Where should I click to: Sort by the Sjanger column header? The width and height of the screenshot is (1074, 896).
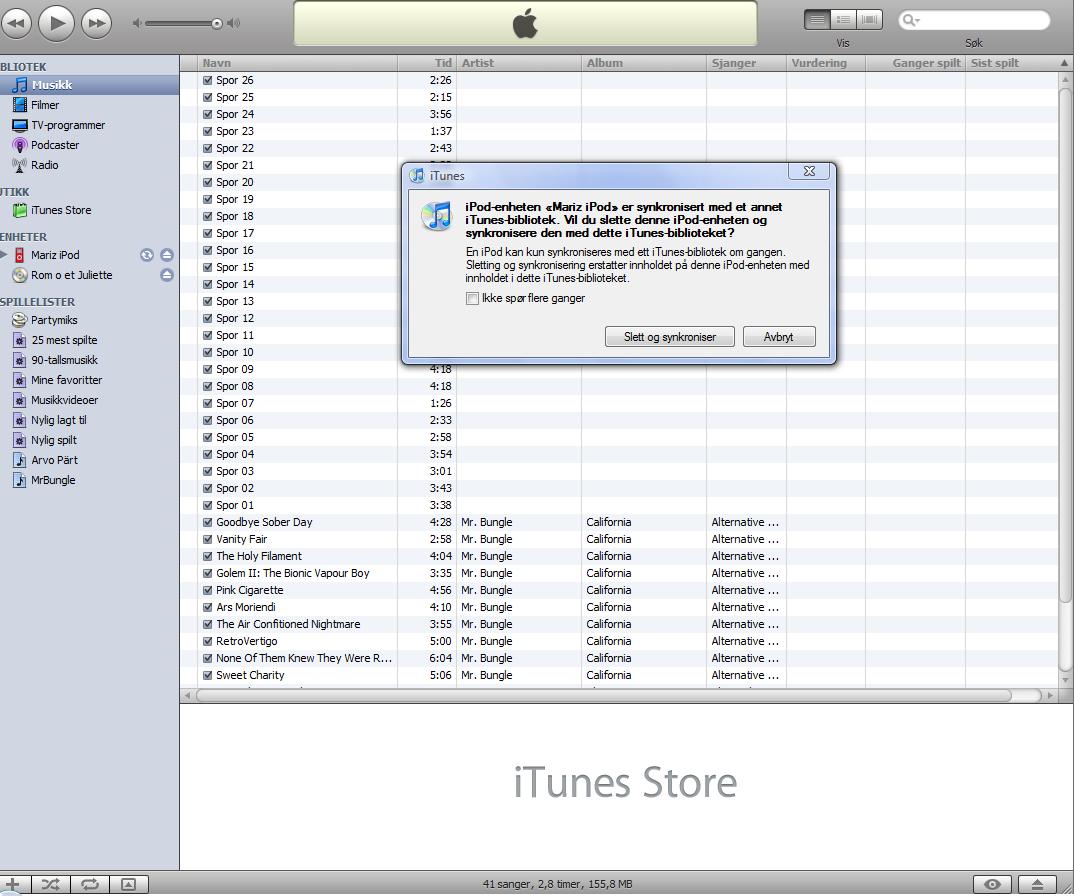[746, 63]
